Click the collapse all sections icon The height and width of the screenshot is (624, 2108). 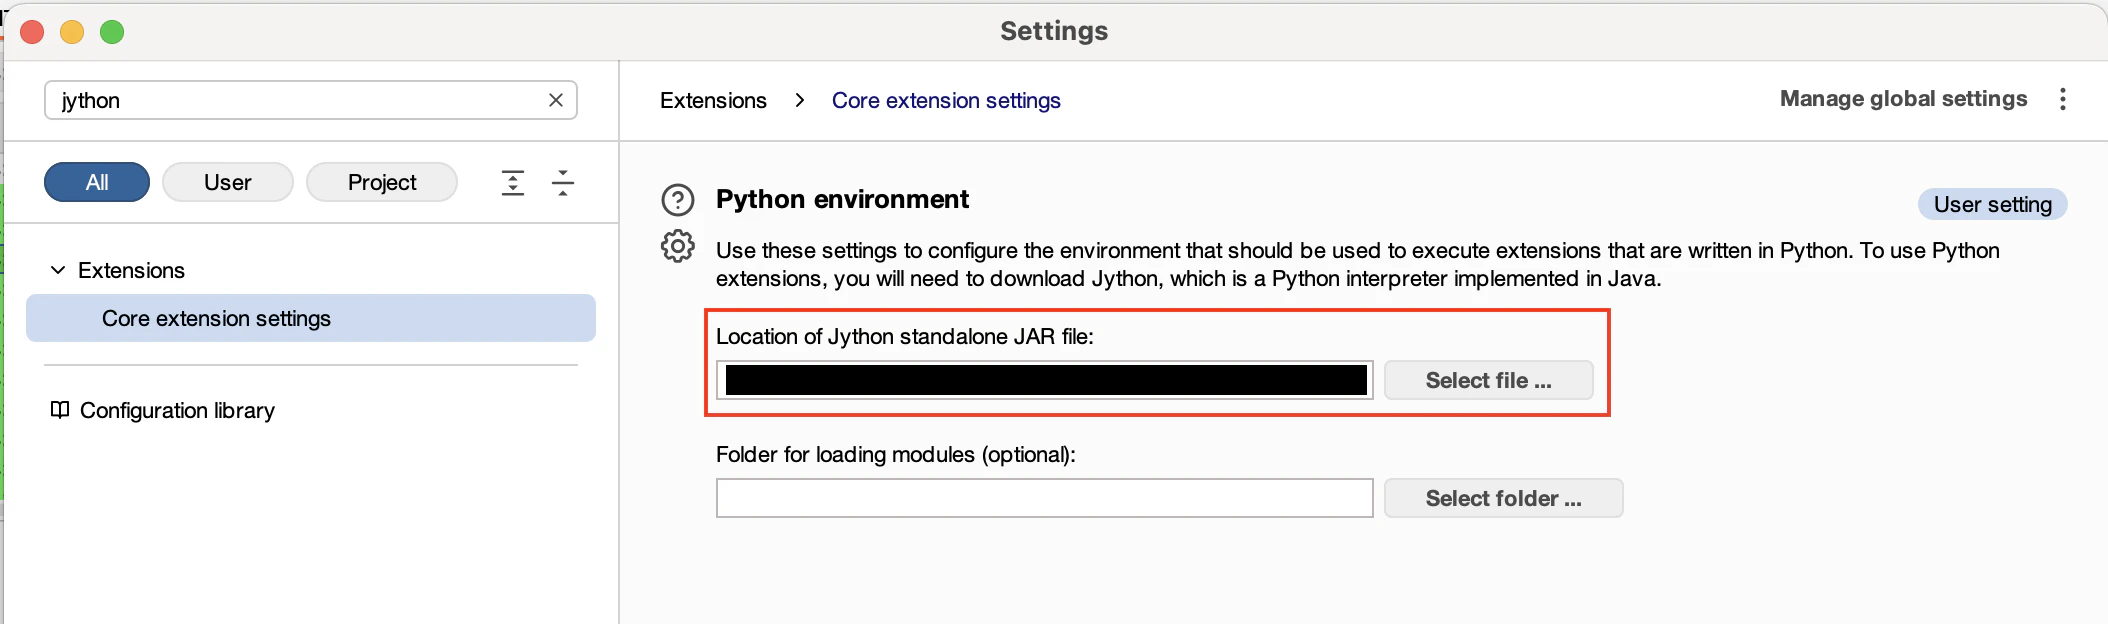563,183
